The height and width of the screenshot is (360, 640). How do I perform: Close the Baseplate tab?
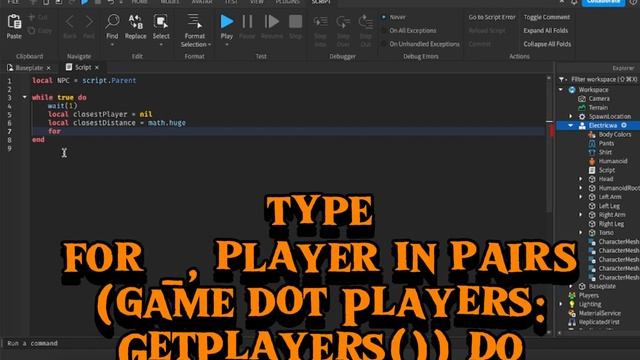point(49,68)
